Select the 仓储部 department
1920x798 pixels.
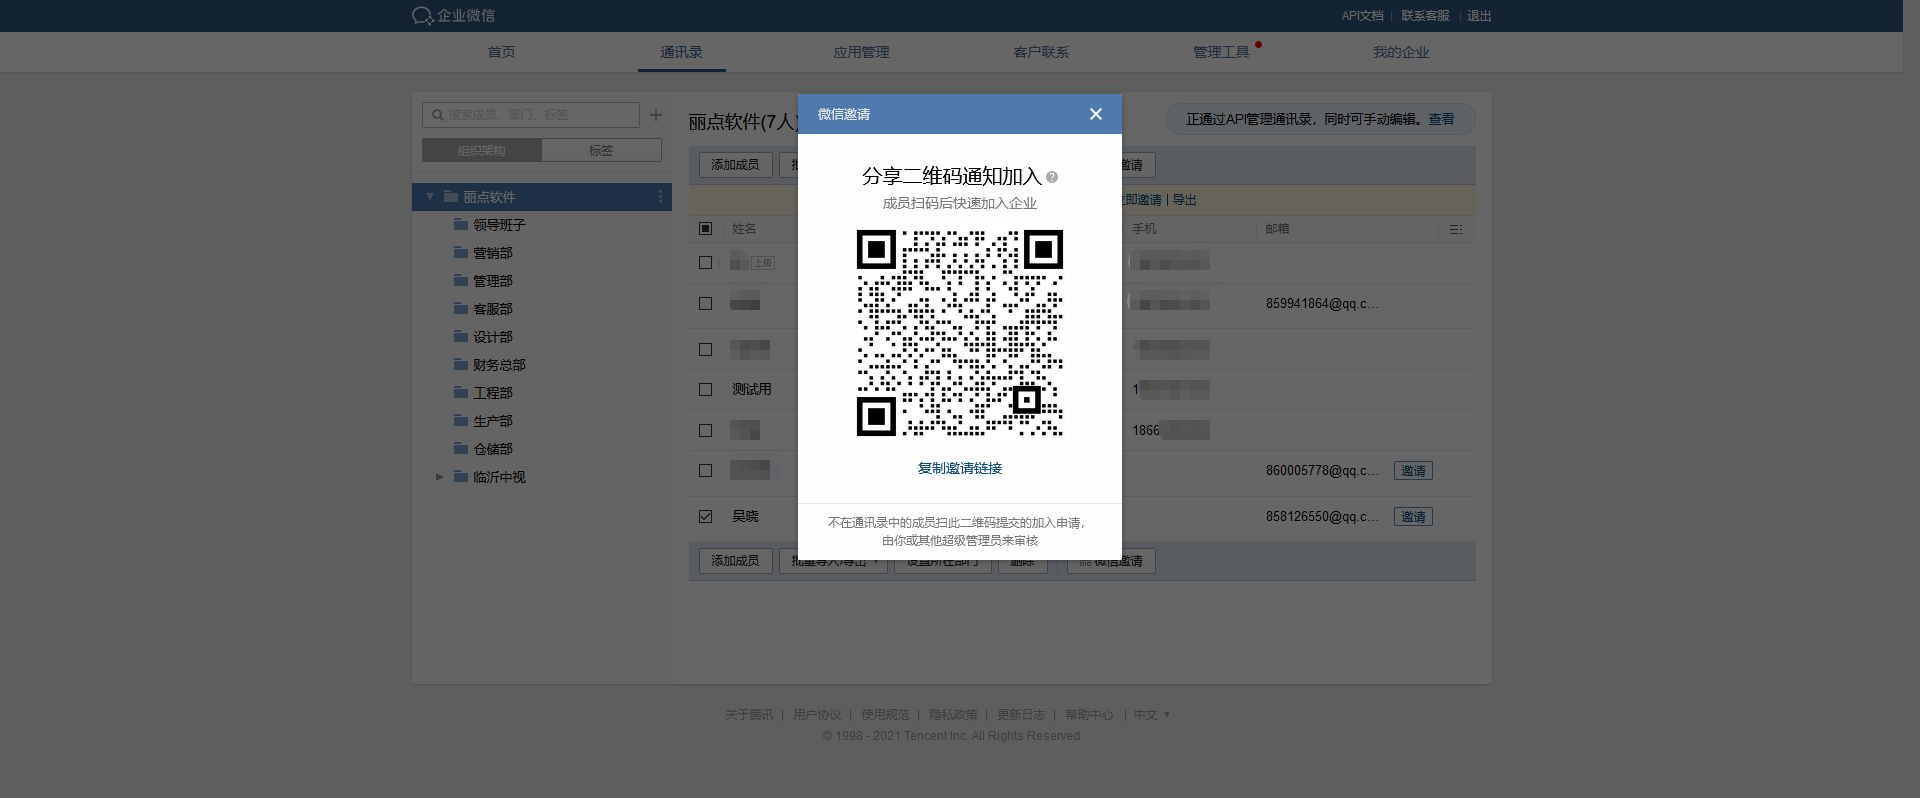click(493, 449)
